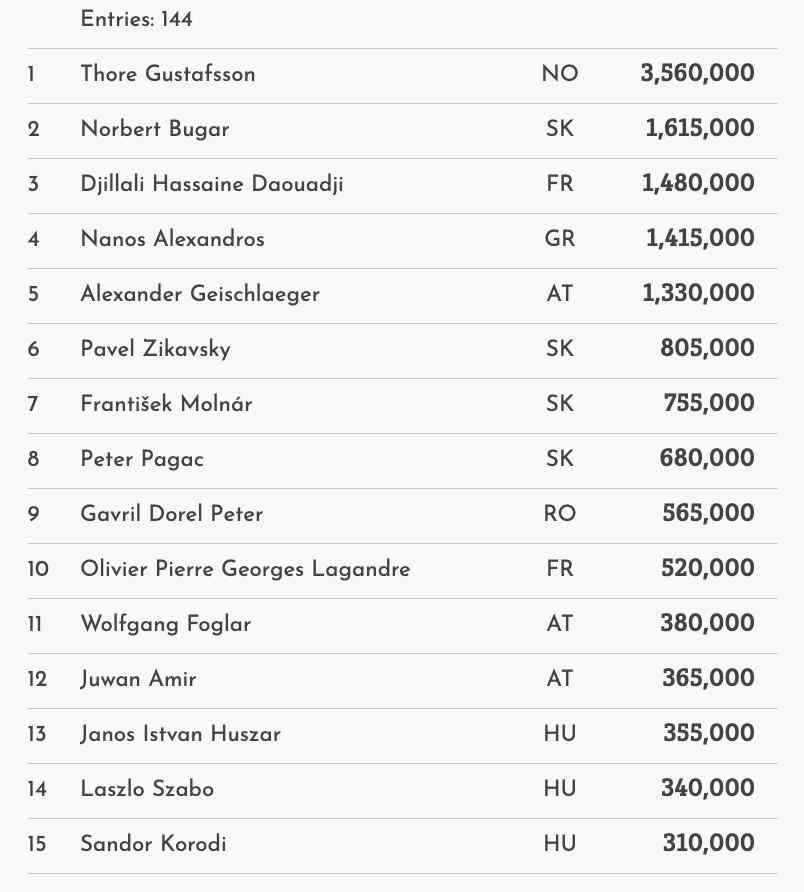The width and height of the screenshot is (804, 892).
Task: Open Djillali Hassaine Daouadji's entry
Action: click(212, 184)
